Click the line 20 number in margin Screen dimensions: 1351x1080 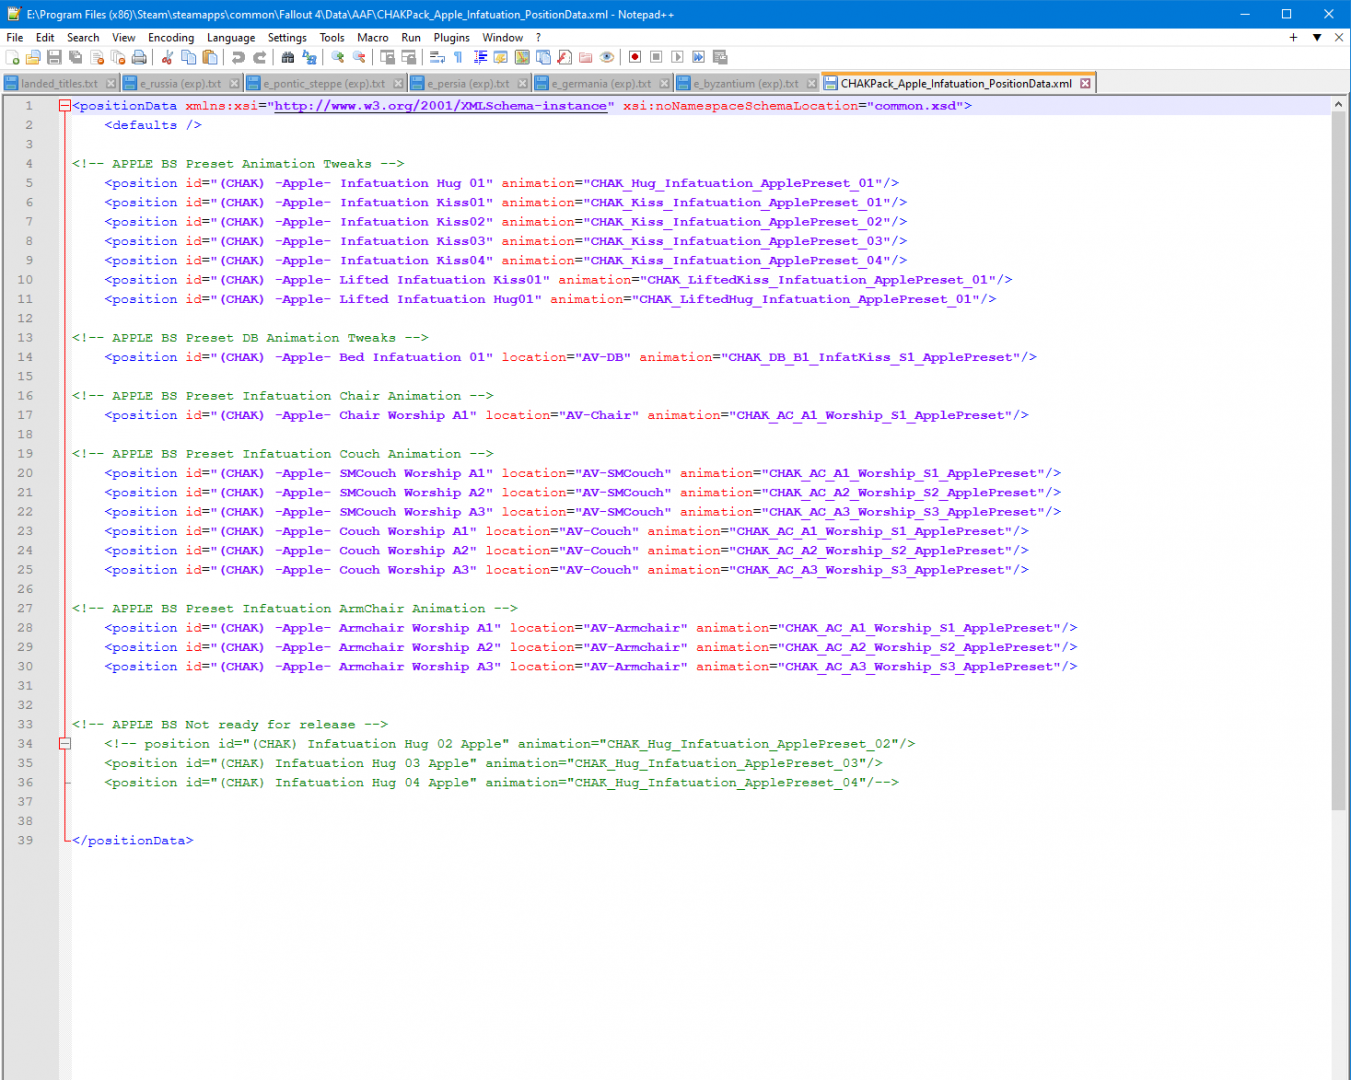[25, 473]
